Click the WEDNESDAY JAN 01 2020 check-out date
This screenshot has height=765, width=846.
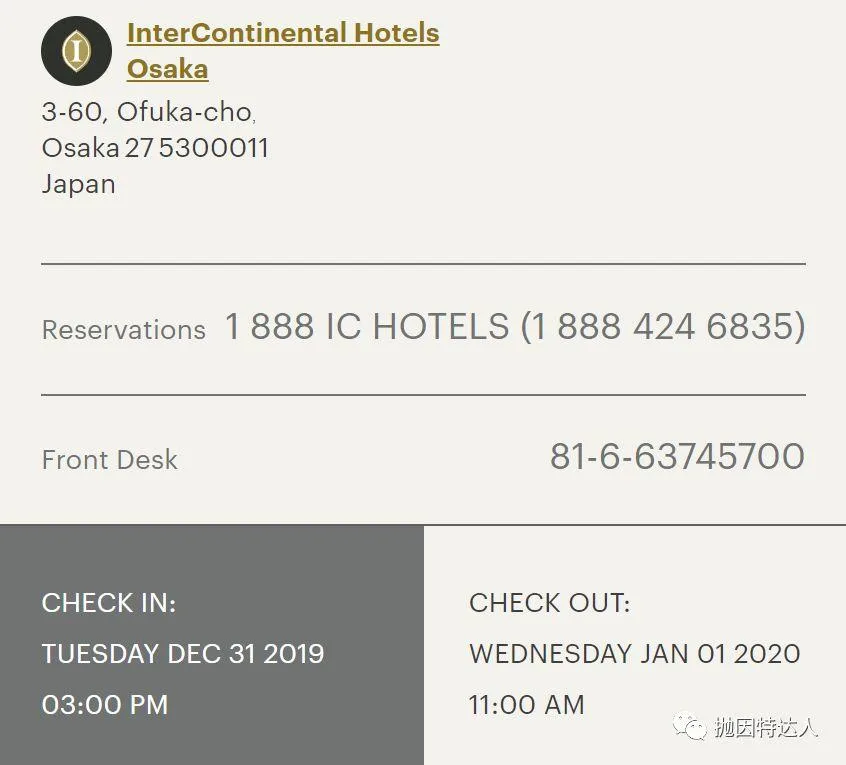pyautogui.click(x=635, y=653)
